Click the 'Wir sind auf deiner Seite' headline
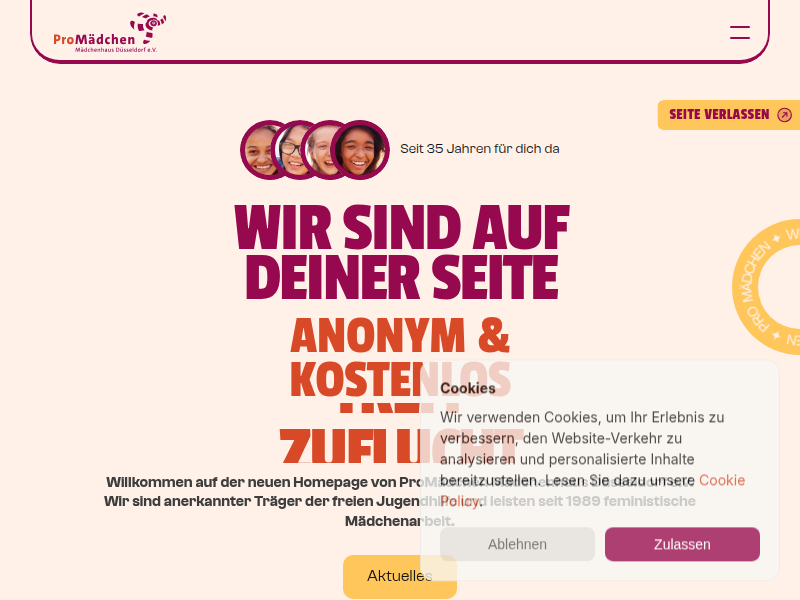This screenshot has height=600, width=800. click(402, 252)
